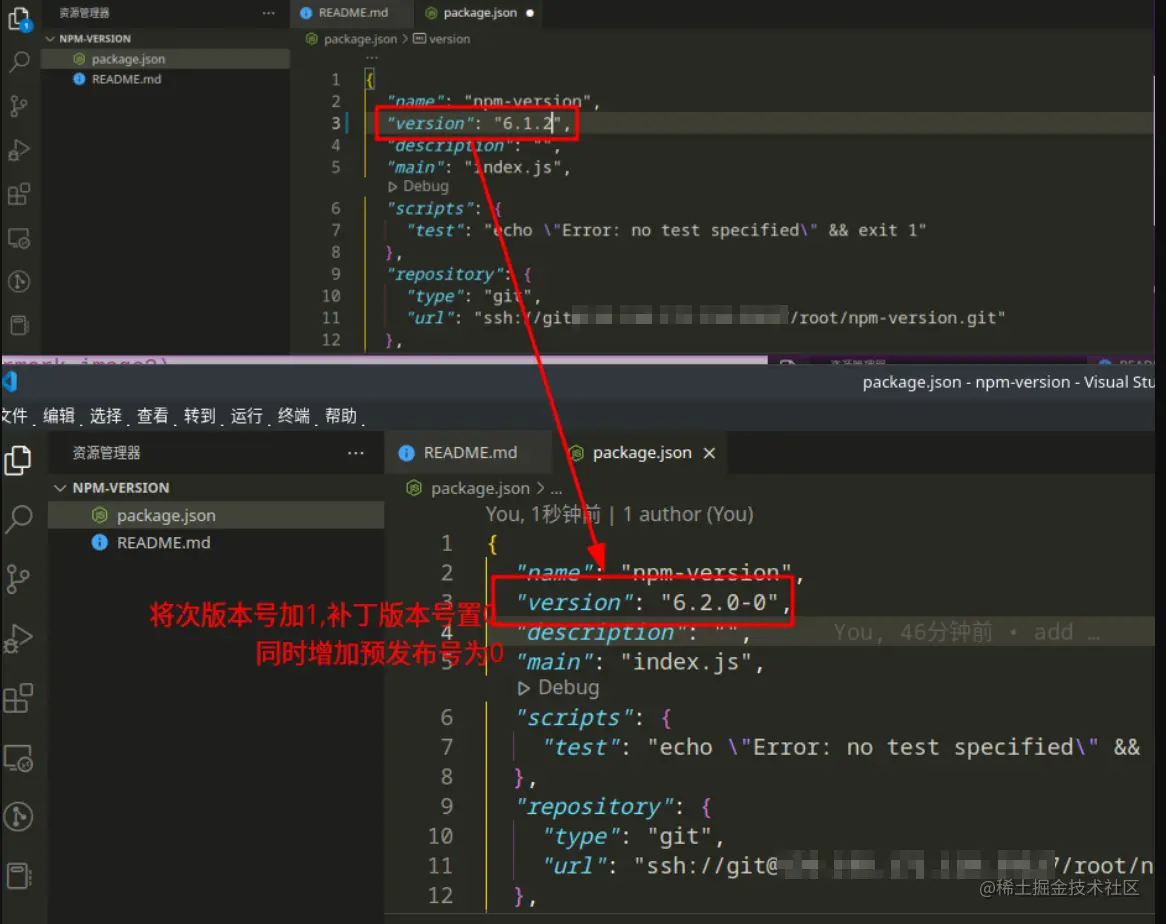Select README.md in top explorer tree
Image resolution: width=1166 pixels, height=924 pixels.
(164, 79)
